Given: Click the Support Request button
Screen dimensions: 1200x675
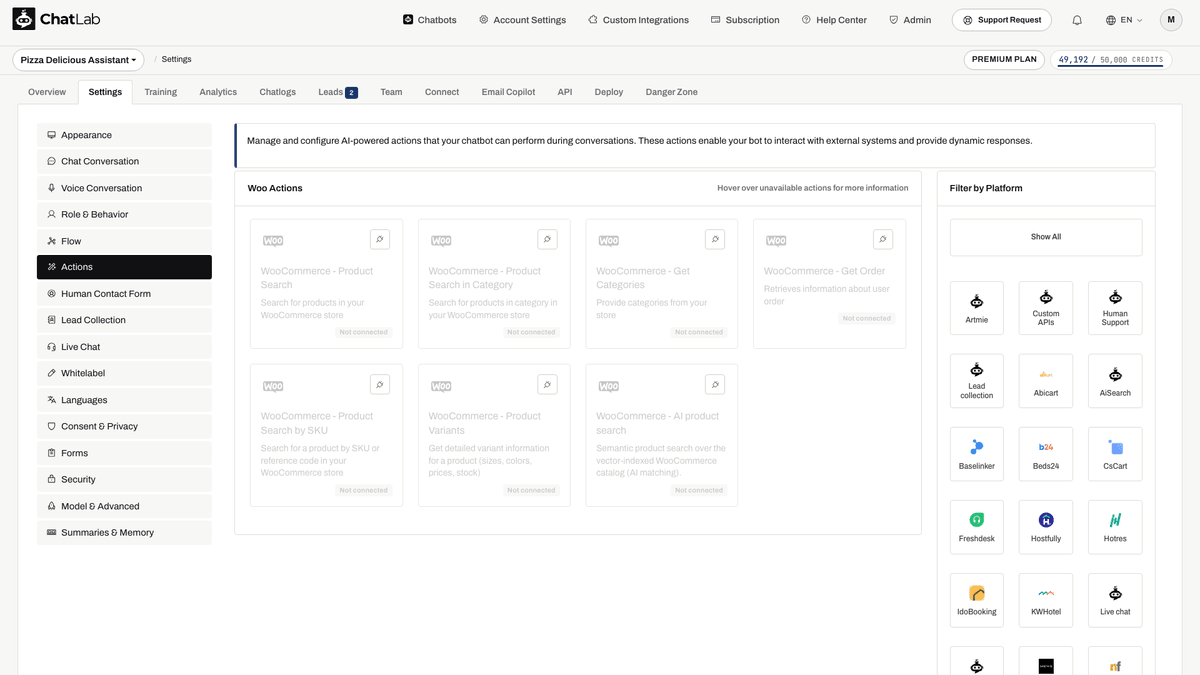Looking at the screenshot, I should click(1003, 20).
